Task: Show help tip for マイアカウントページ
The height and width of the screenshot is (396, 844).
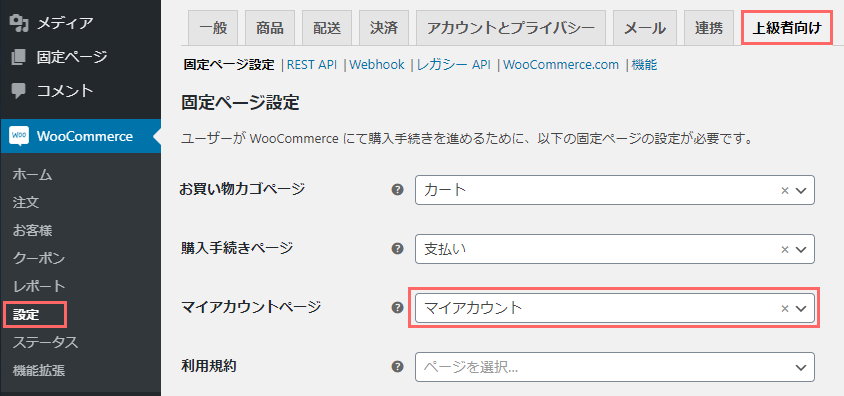Action: pyautogui.click(x=397, y=308)
